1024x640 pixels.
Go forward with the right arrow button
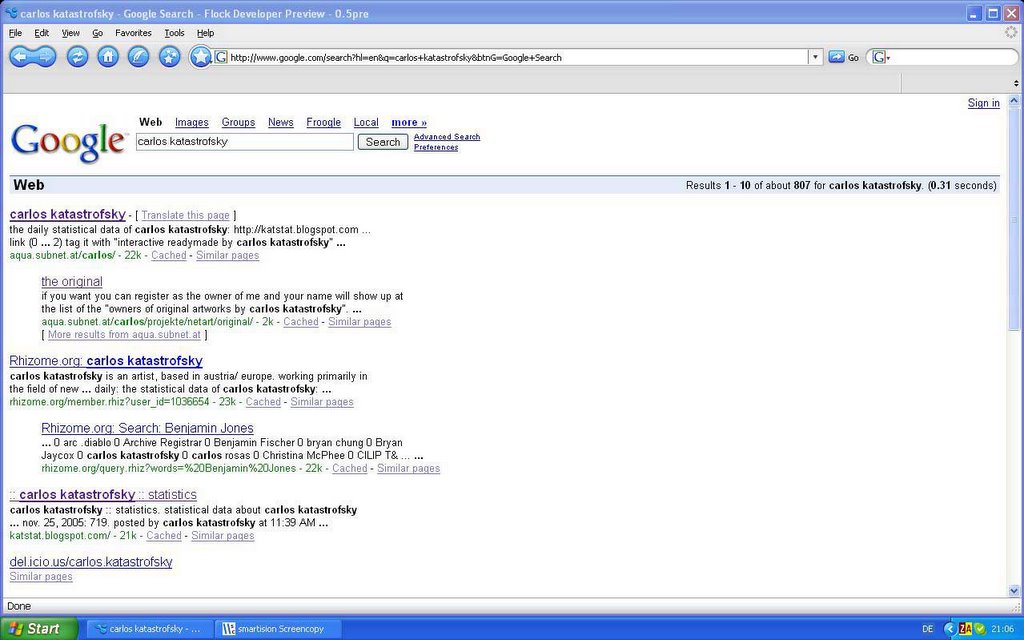[44, 57]
